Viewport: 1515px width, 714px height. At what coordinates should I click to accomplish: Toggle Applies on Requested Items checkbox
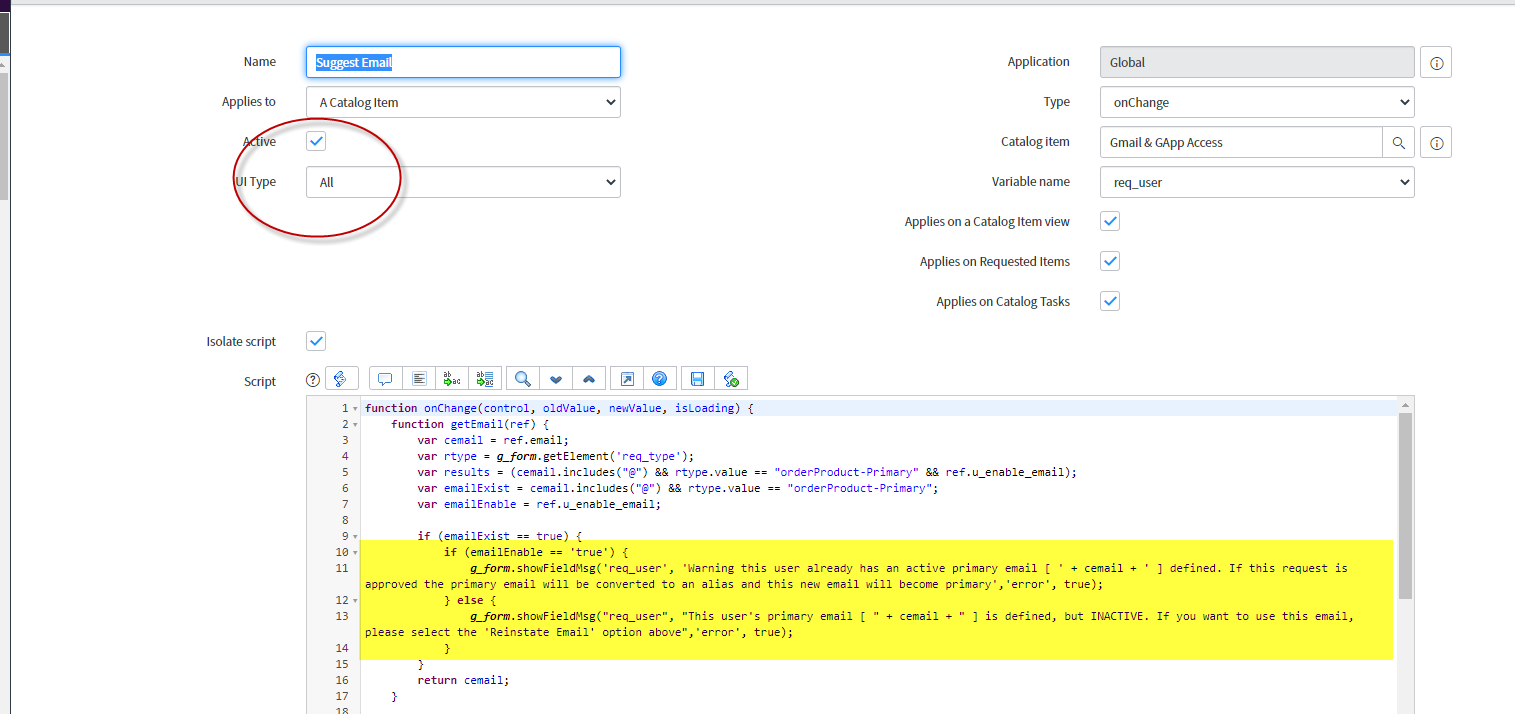[x=1109, y=261]
